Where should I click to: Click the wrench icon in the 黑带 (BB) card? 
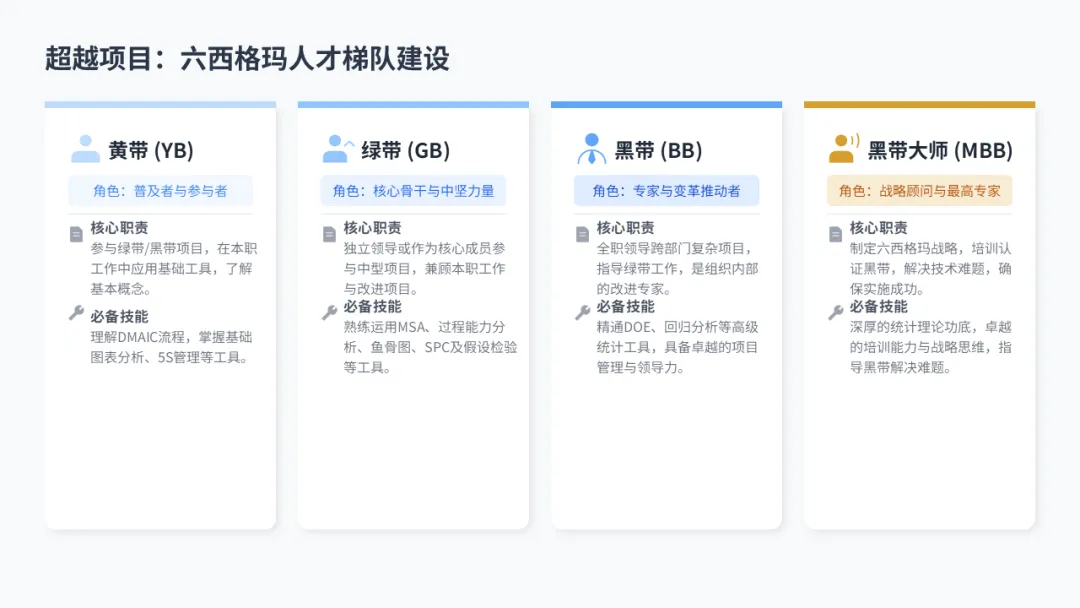tap(583, 313)
